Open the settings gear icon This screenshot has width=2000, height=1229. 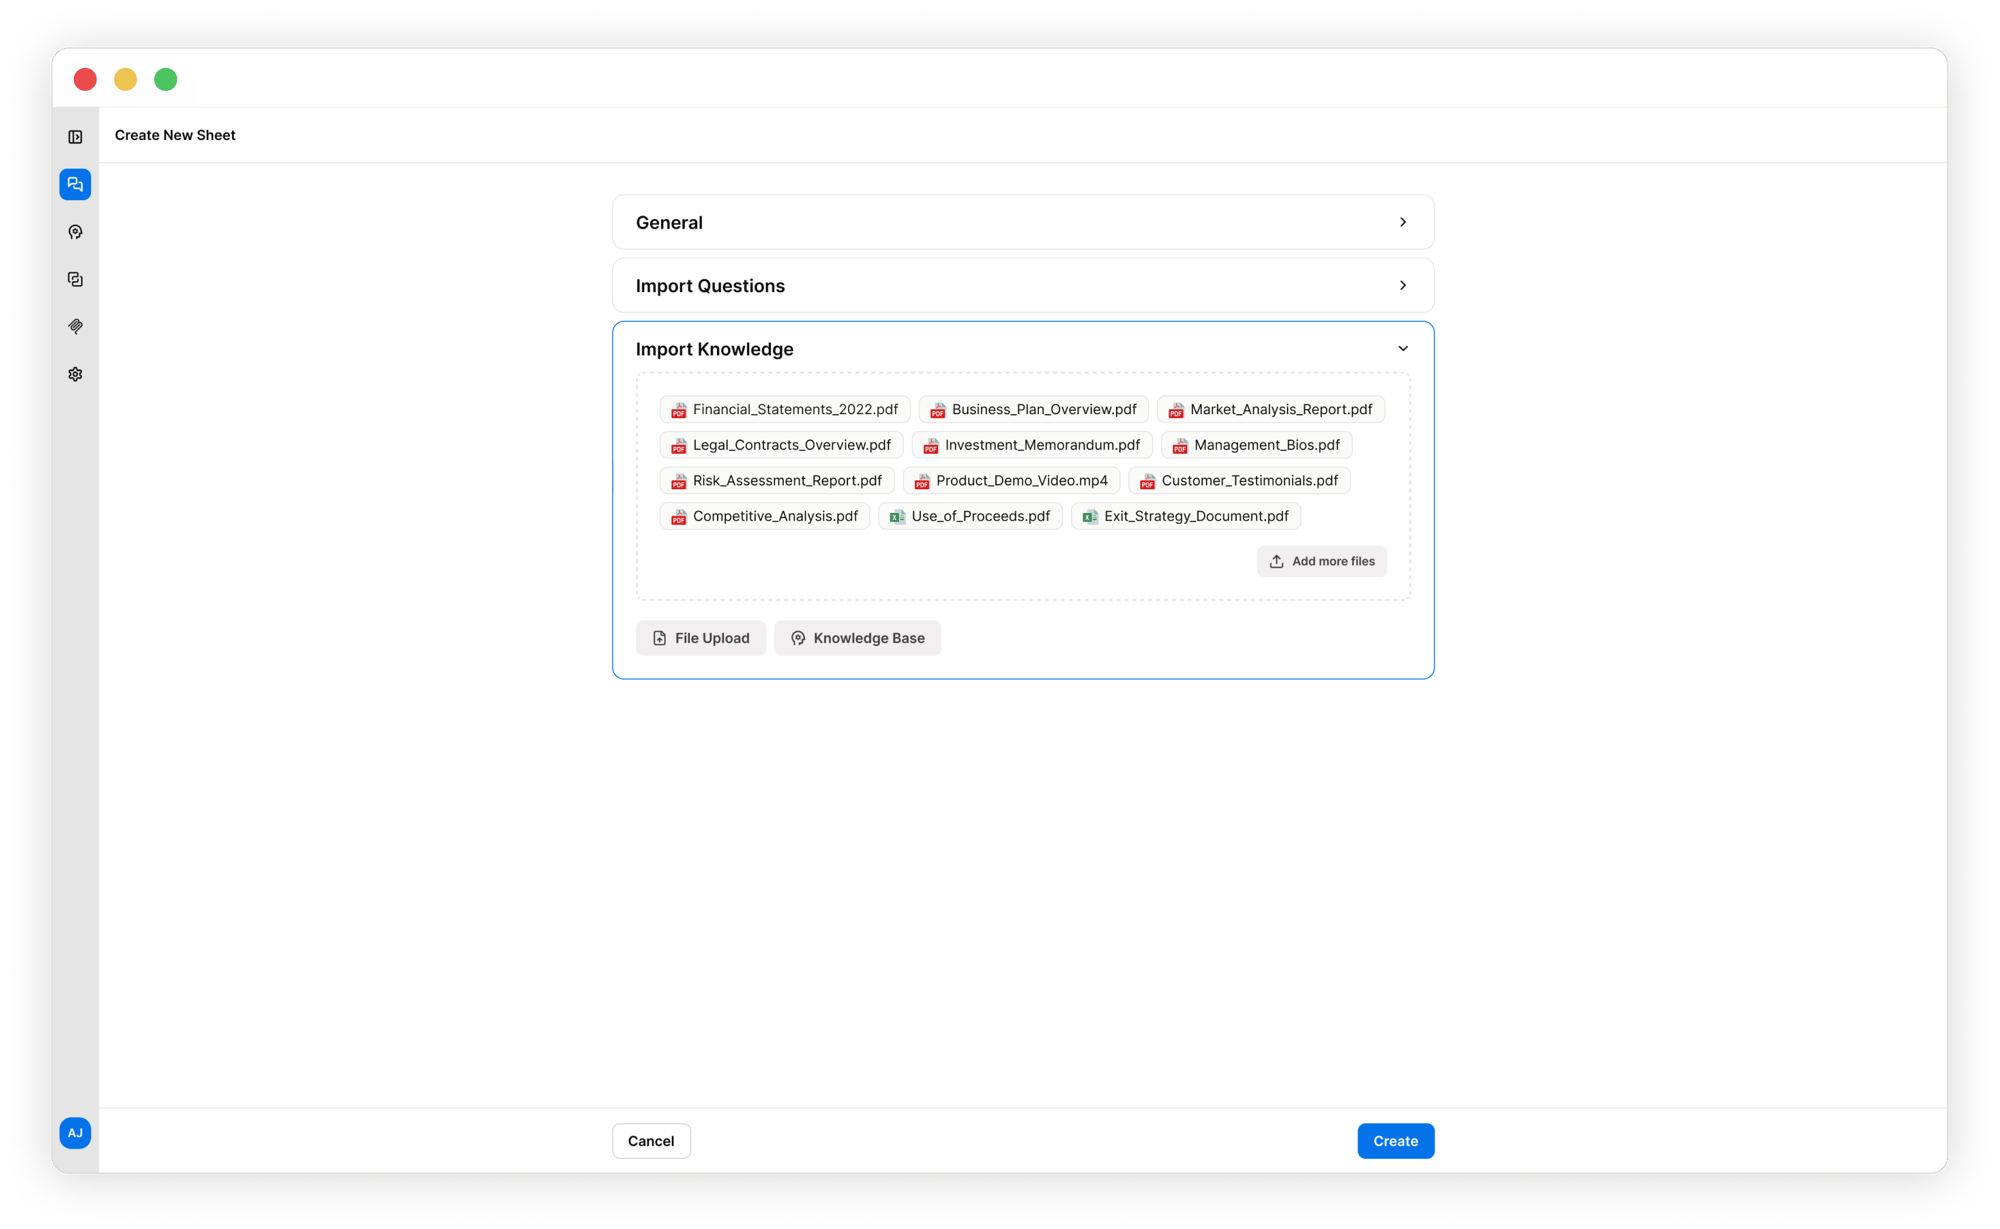coord(75,374)
